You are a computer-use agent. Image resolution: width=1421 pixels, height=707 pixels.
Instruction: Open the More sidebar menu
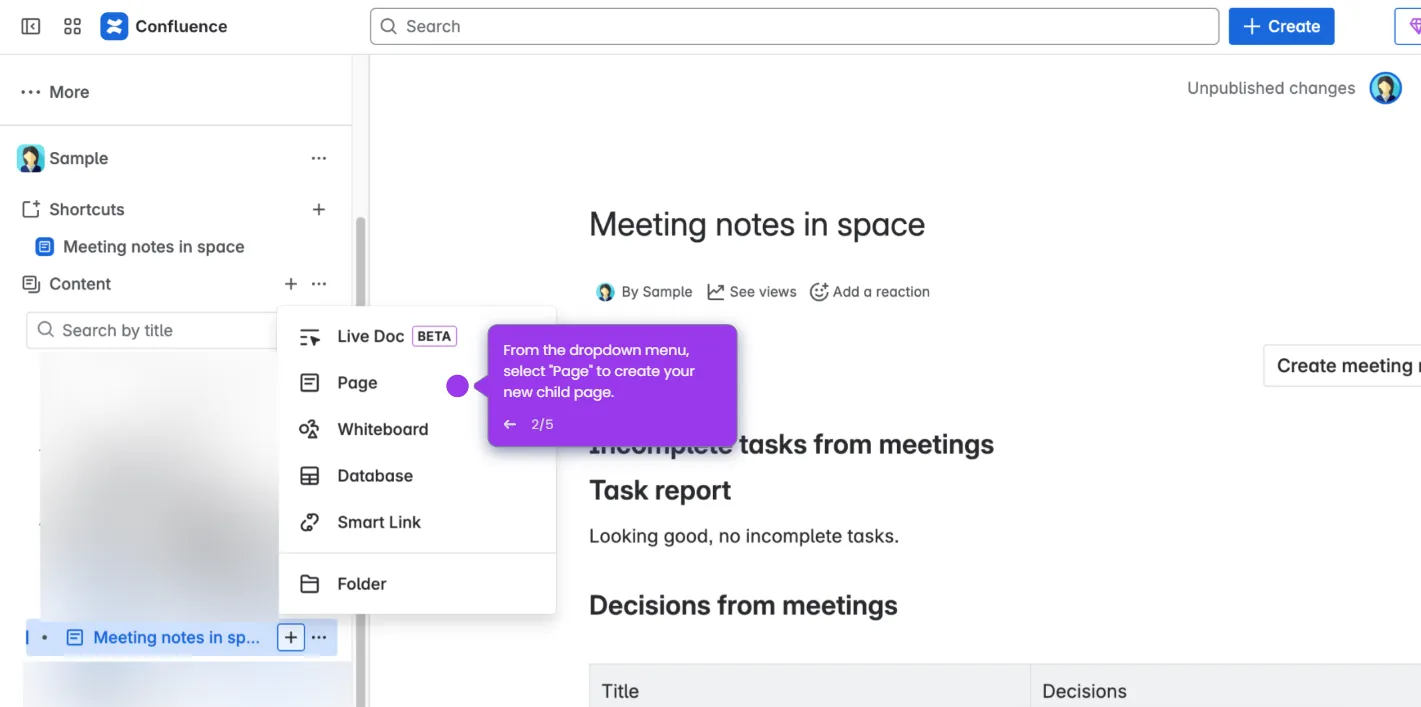click(x=56, y=92)
